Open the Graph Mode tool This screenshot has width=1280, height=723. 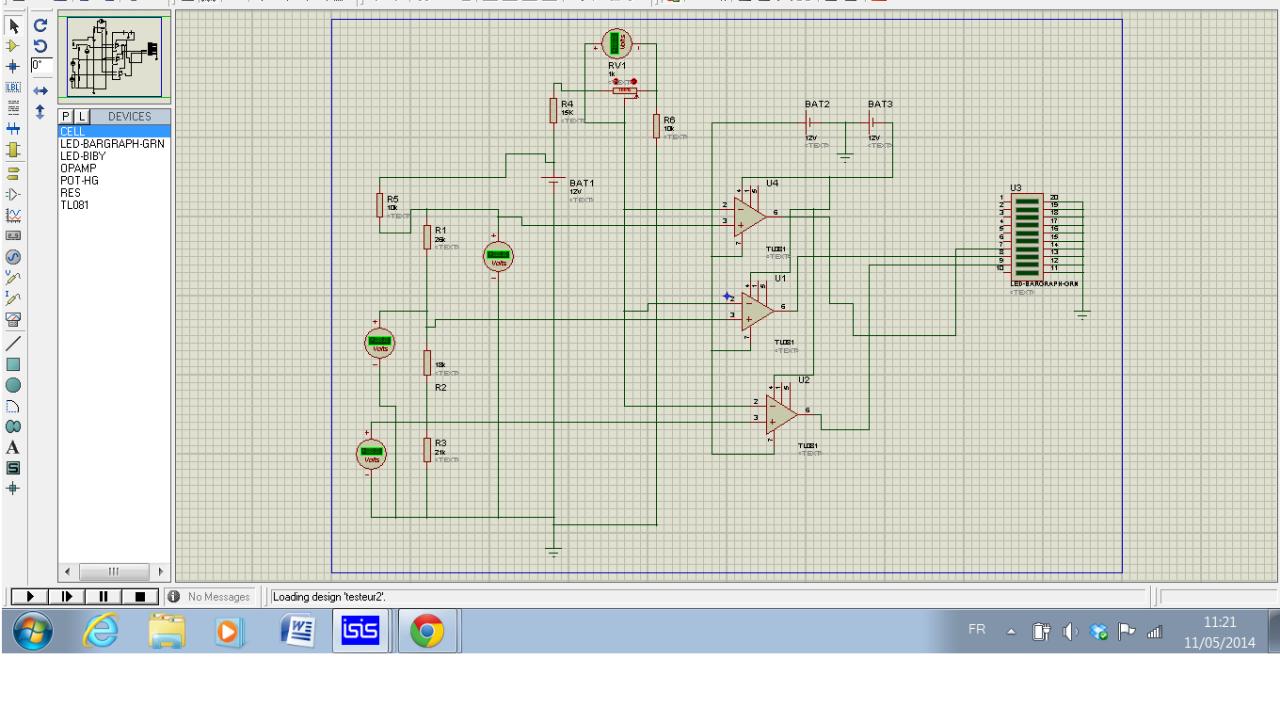tap(14, 214)
